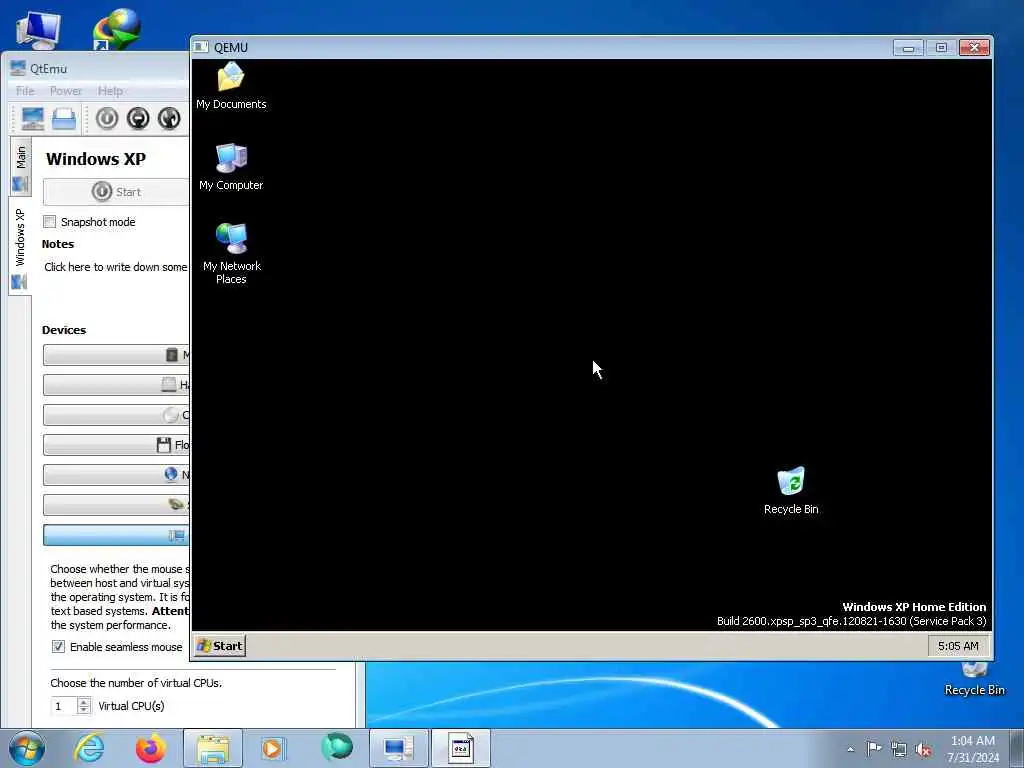Switch to the QEMU document icon in taskbar
The width and height of the screenshot is (1024, 768).
click(x=460, y=748)
